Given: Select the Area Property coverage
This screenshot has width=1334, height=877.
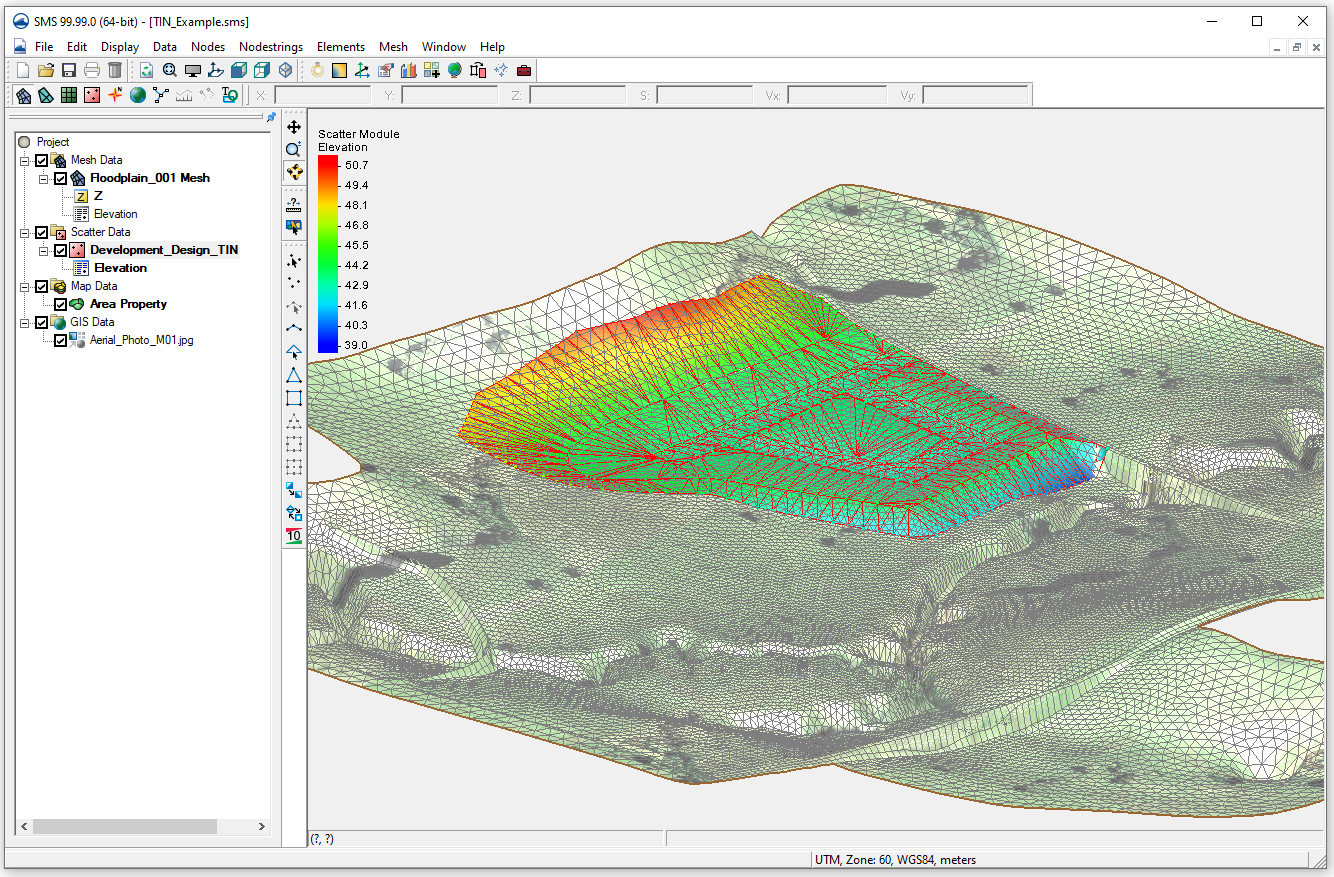Looking at the screenshot, I should tap(129, 303).
